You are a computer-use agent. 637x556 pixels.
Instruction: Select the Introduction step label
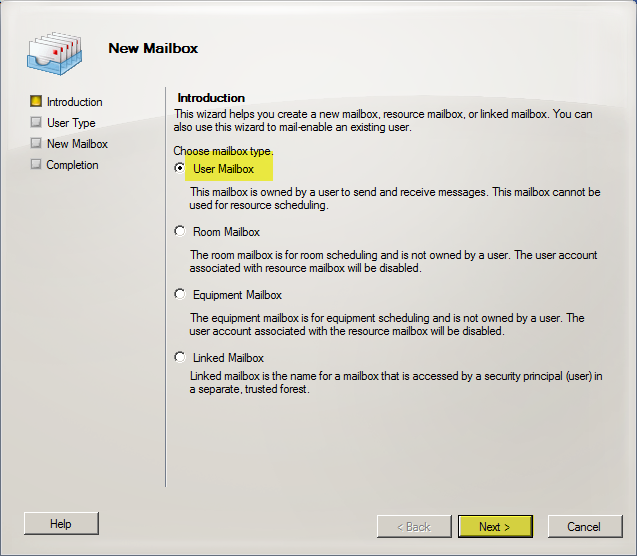[x=74, y=102]
